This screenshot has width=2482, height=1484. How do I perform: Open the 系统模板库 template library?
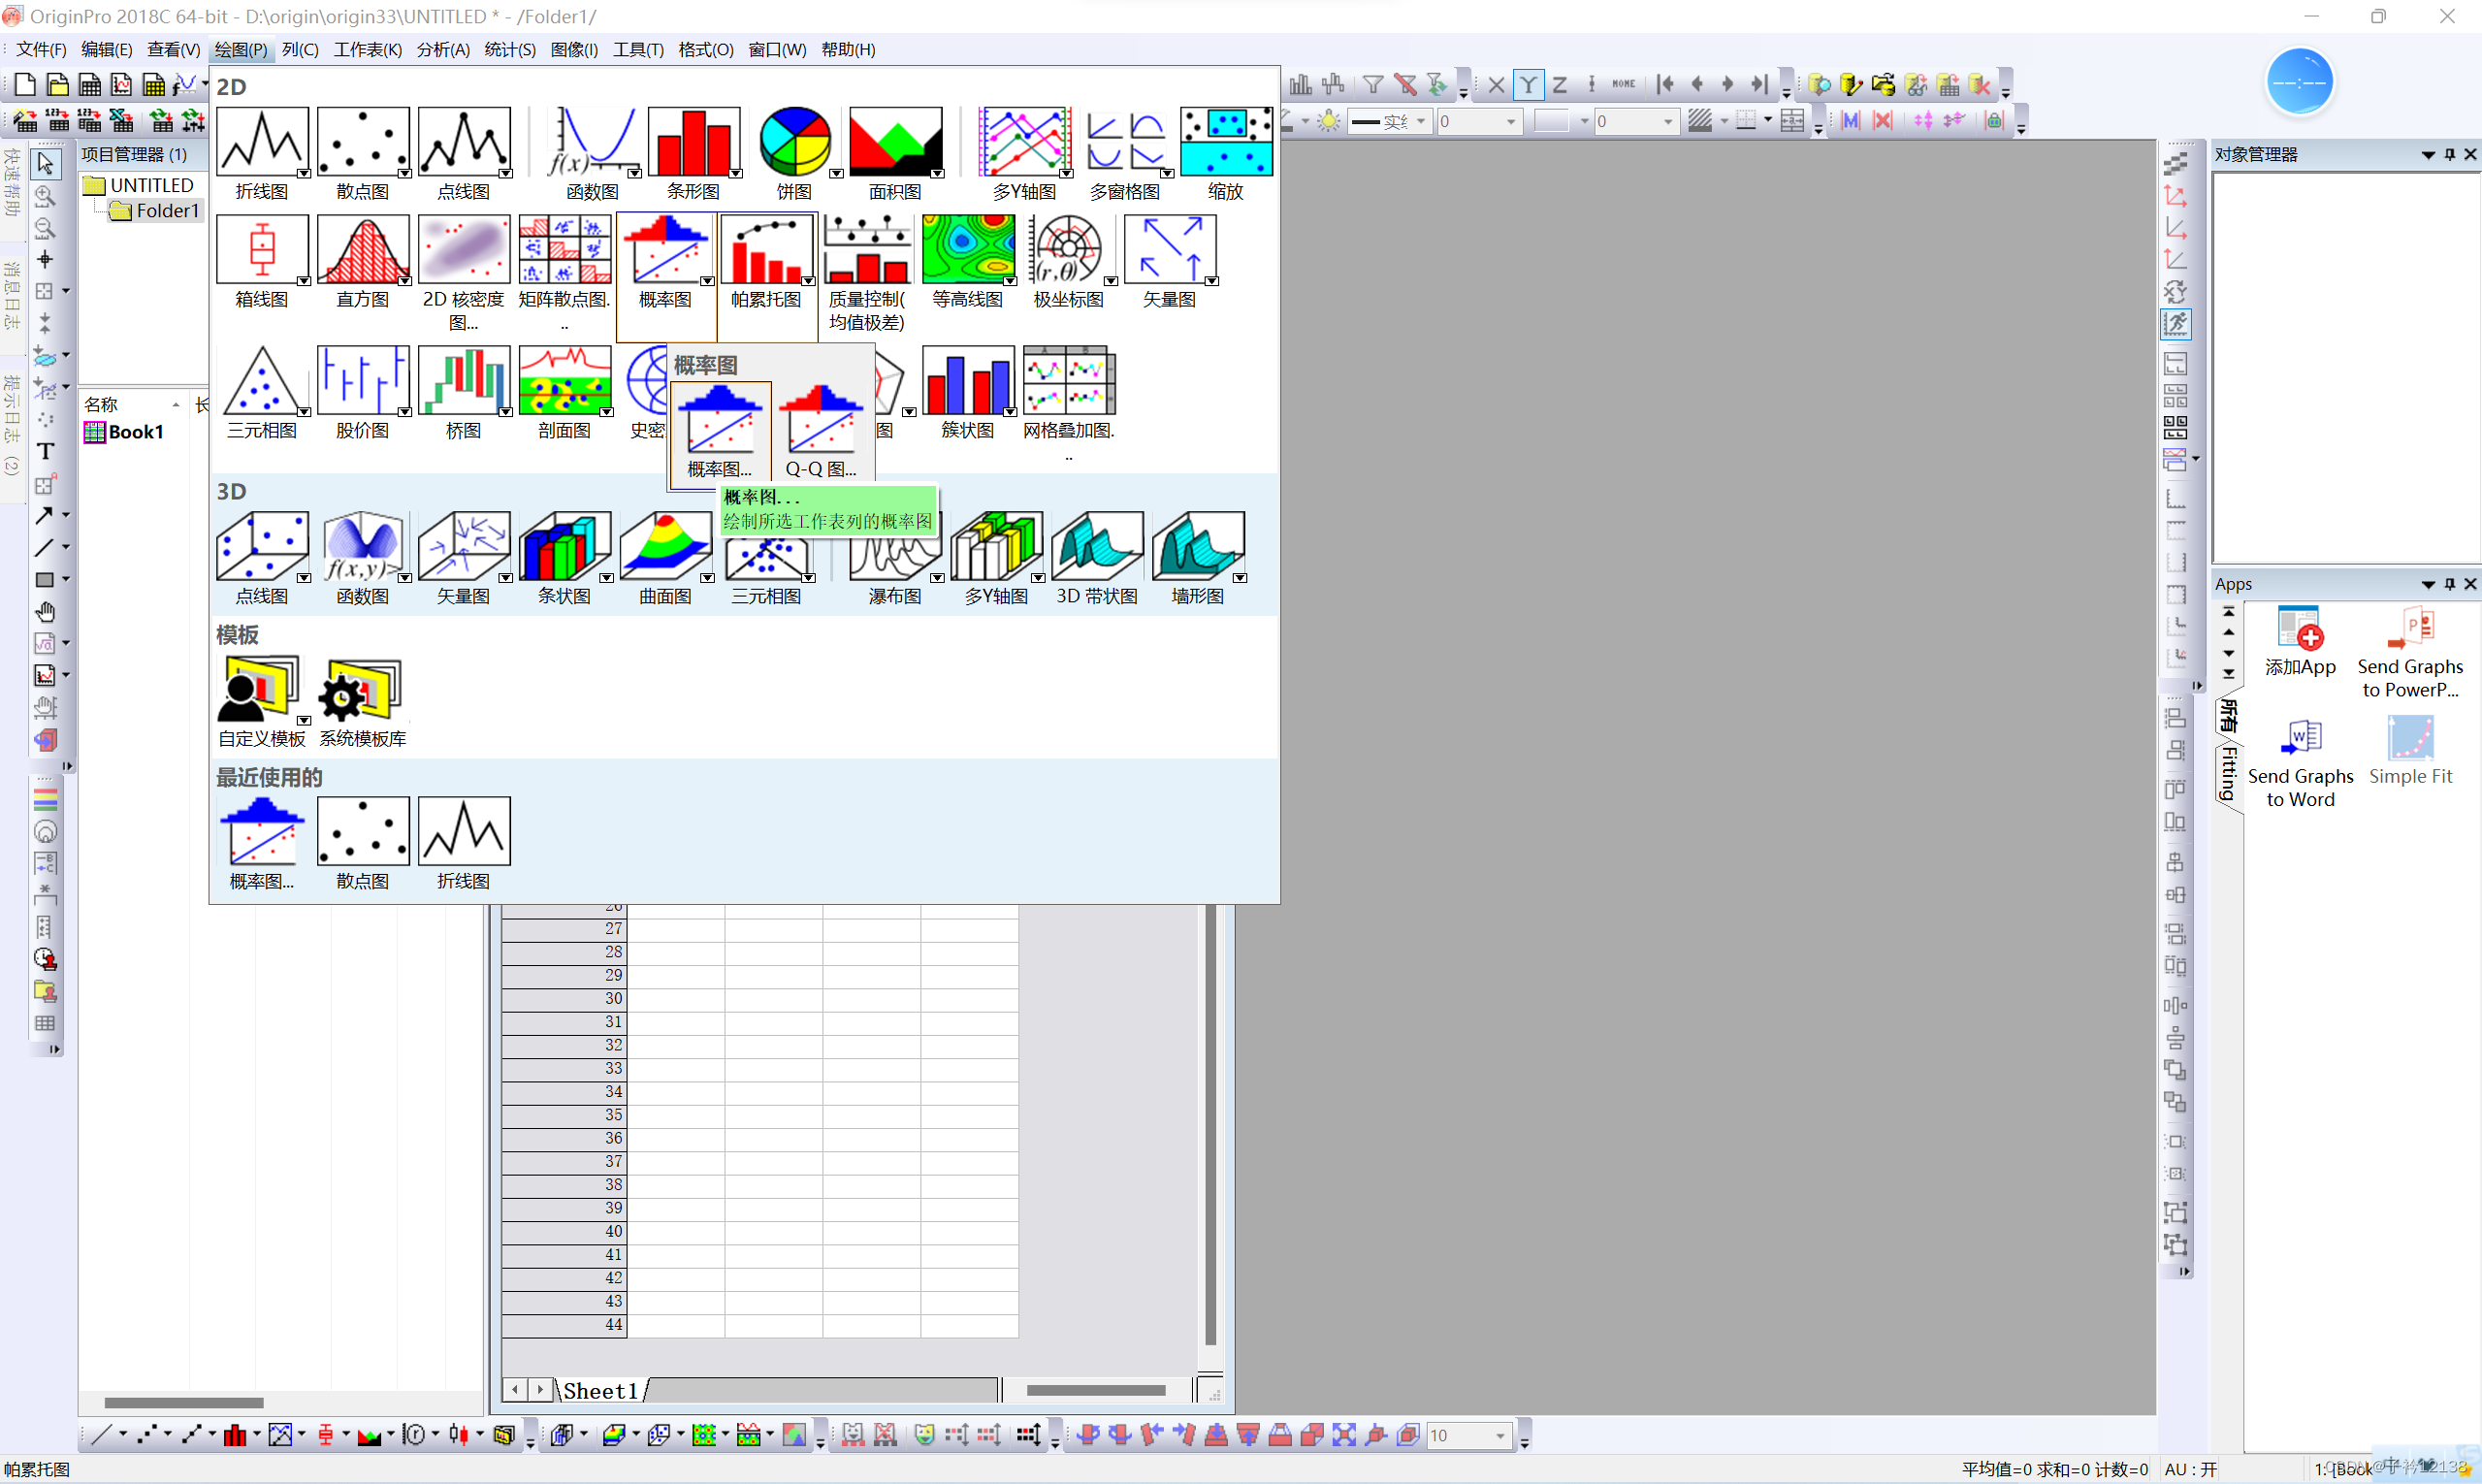point(362,690)
